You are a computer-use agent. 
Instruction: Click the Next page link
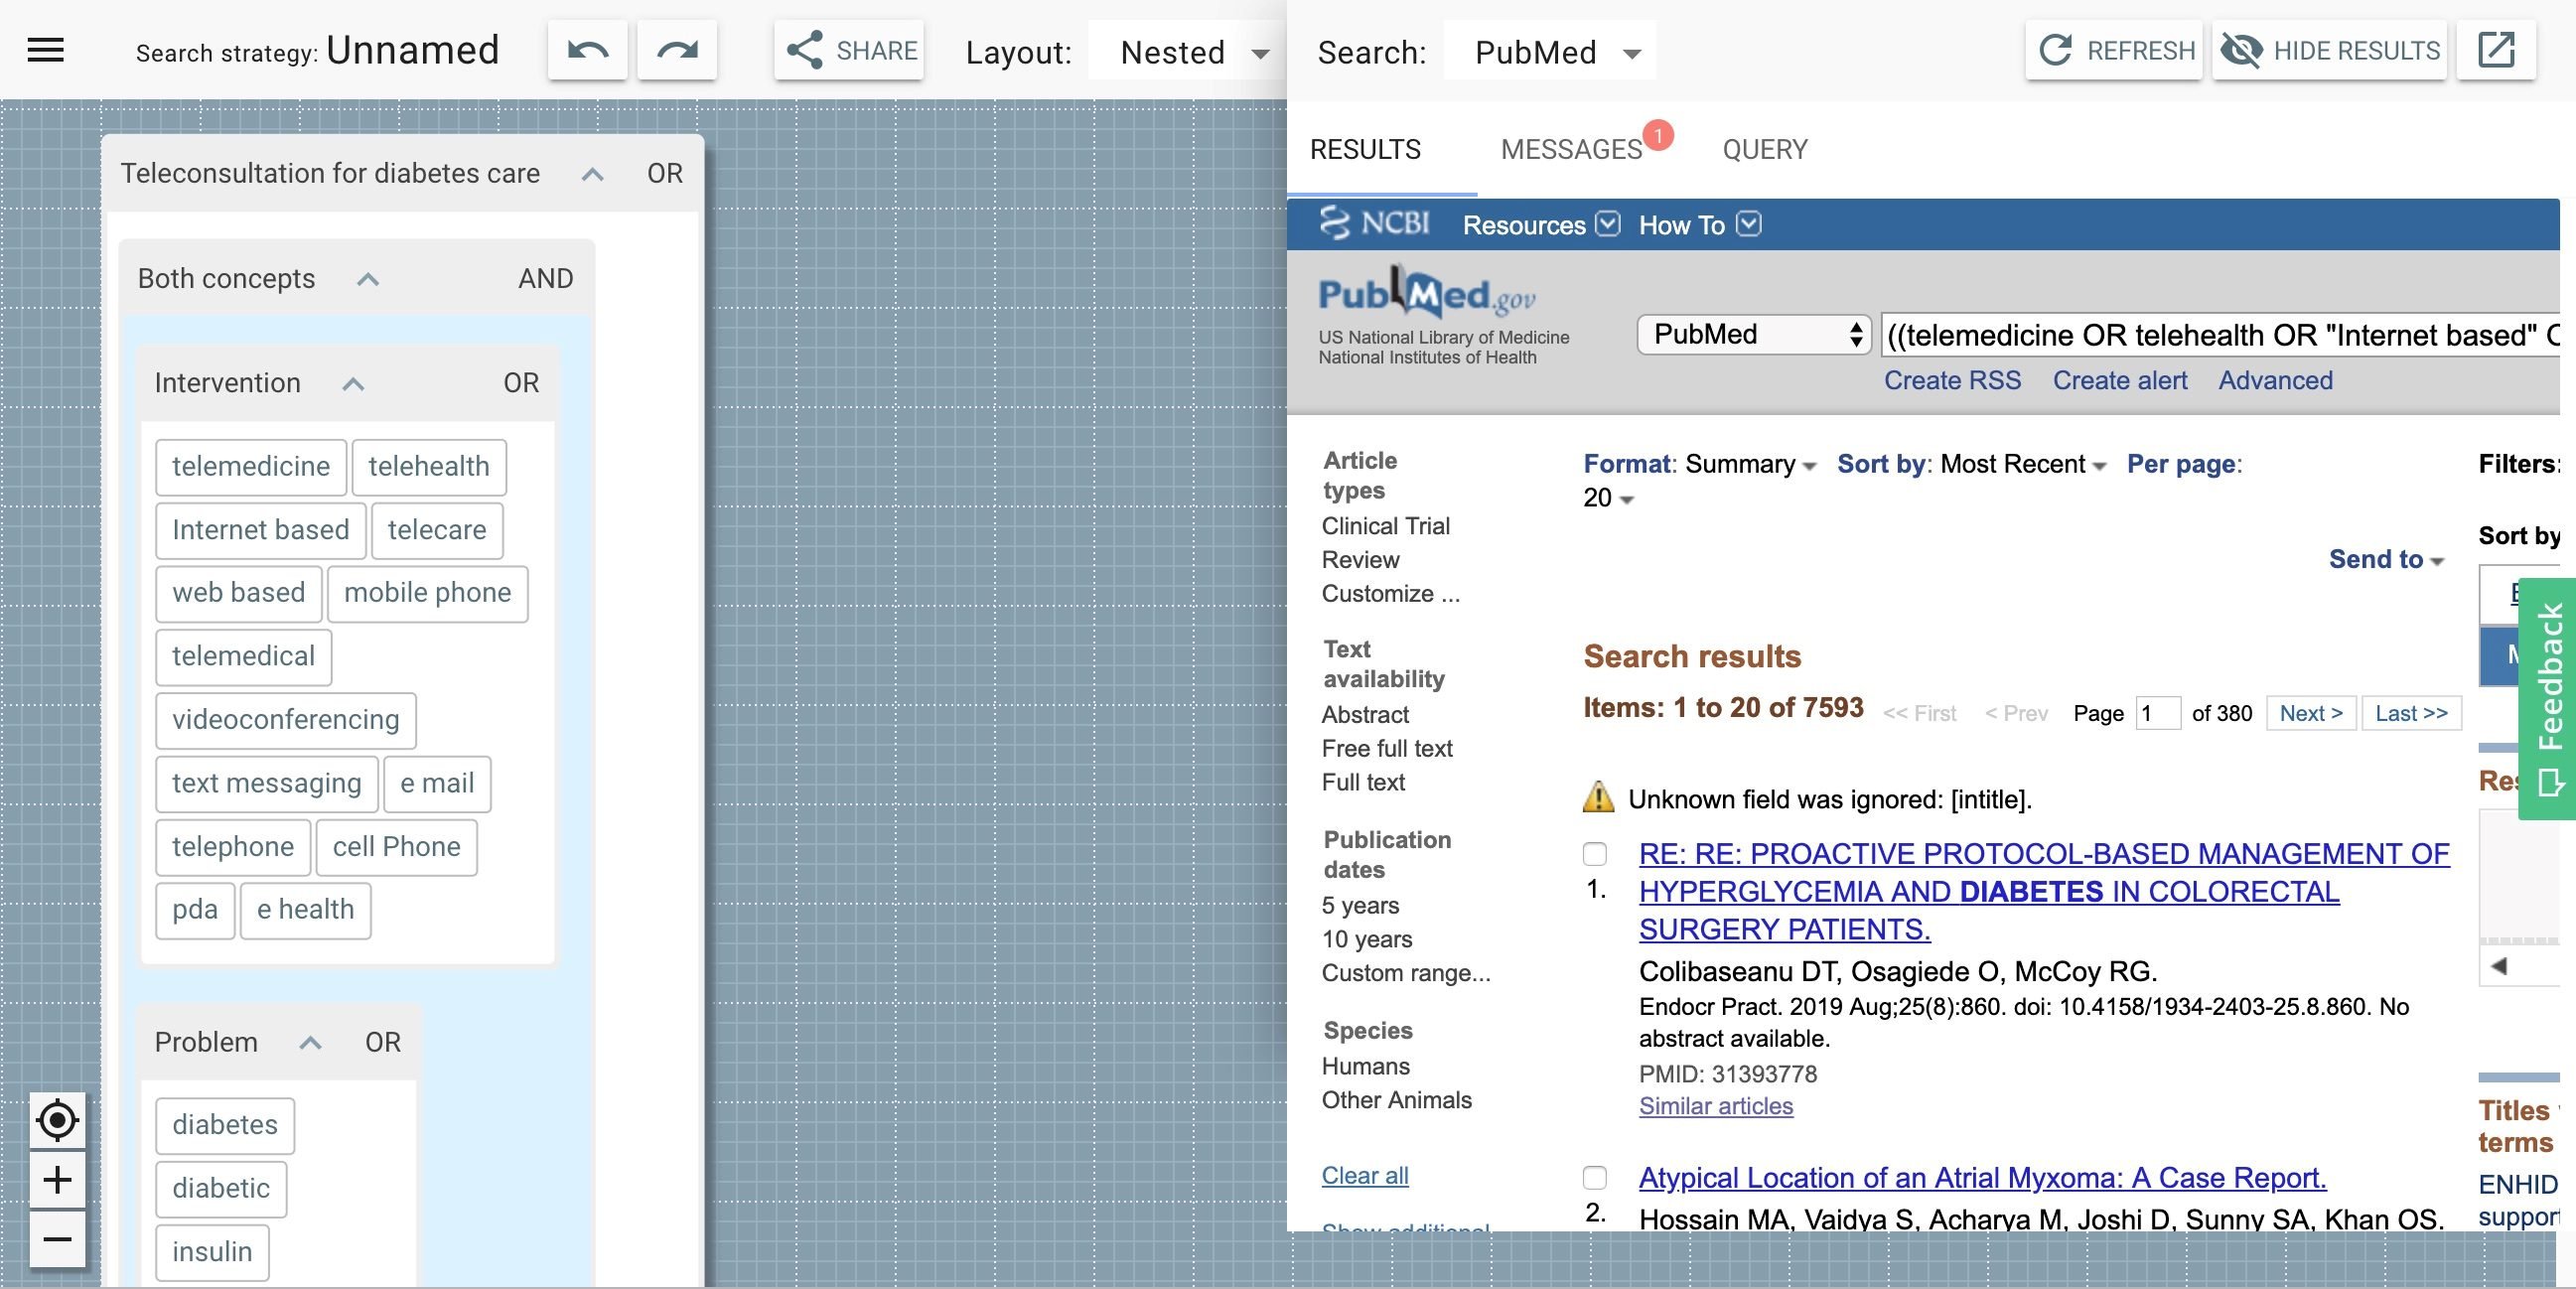point(2310,714)
